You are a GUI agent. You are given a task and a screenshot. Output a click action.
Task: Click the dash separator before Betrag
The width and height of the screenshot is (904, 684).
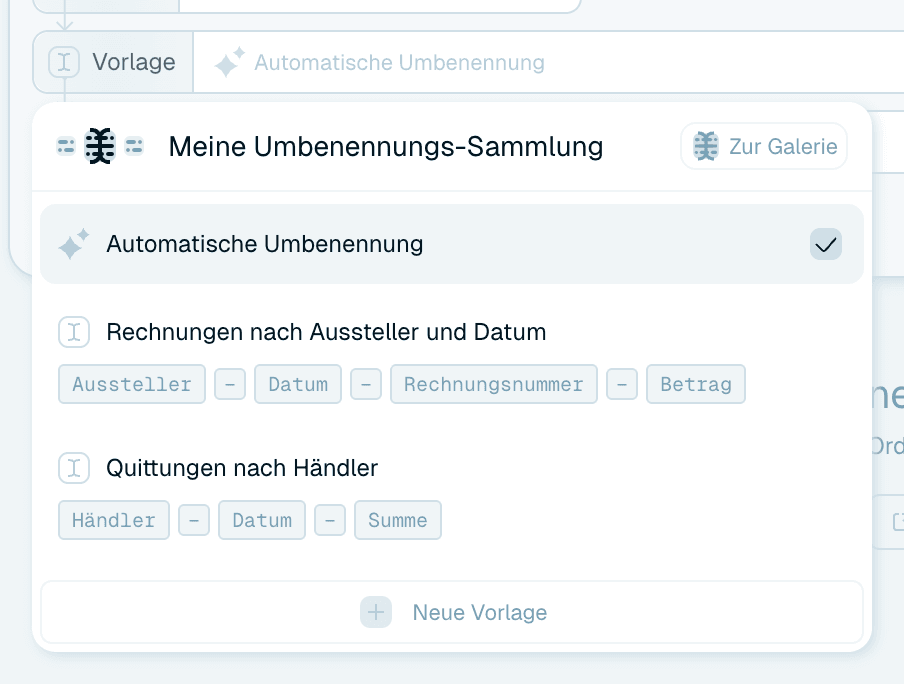click(x=622, y=384)
